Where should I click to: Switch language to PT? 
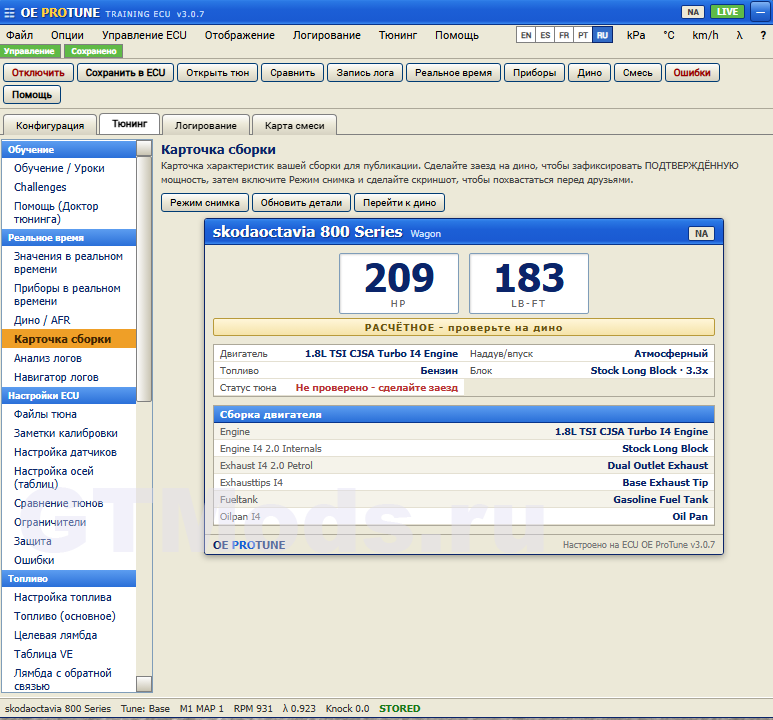(x=583, y=35)
